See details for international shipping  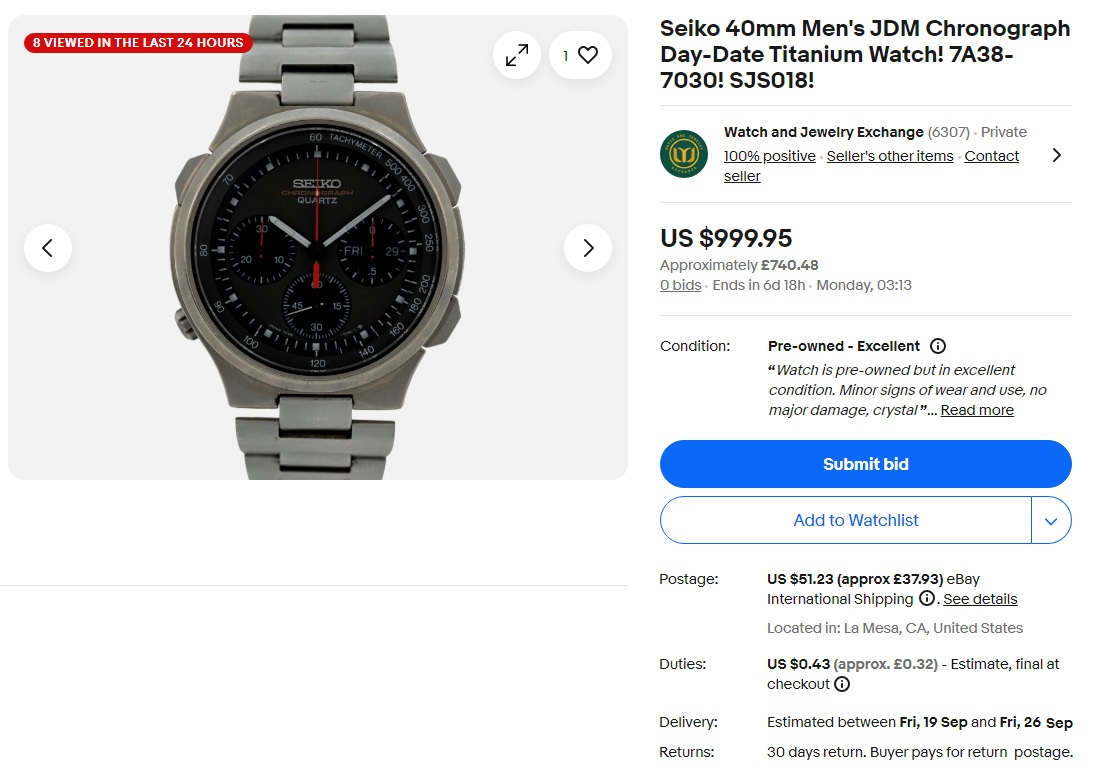coord(980,598)
